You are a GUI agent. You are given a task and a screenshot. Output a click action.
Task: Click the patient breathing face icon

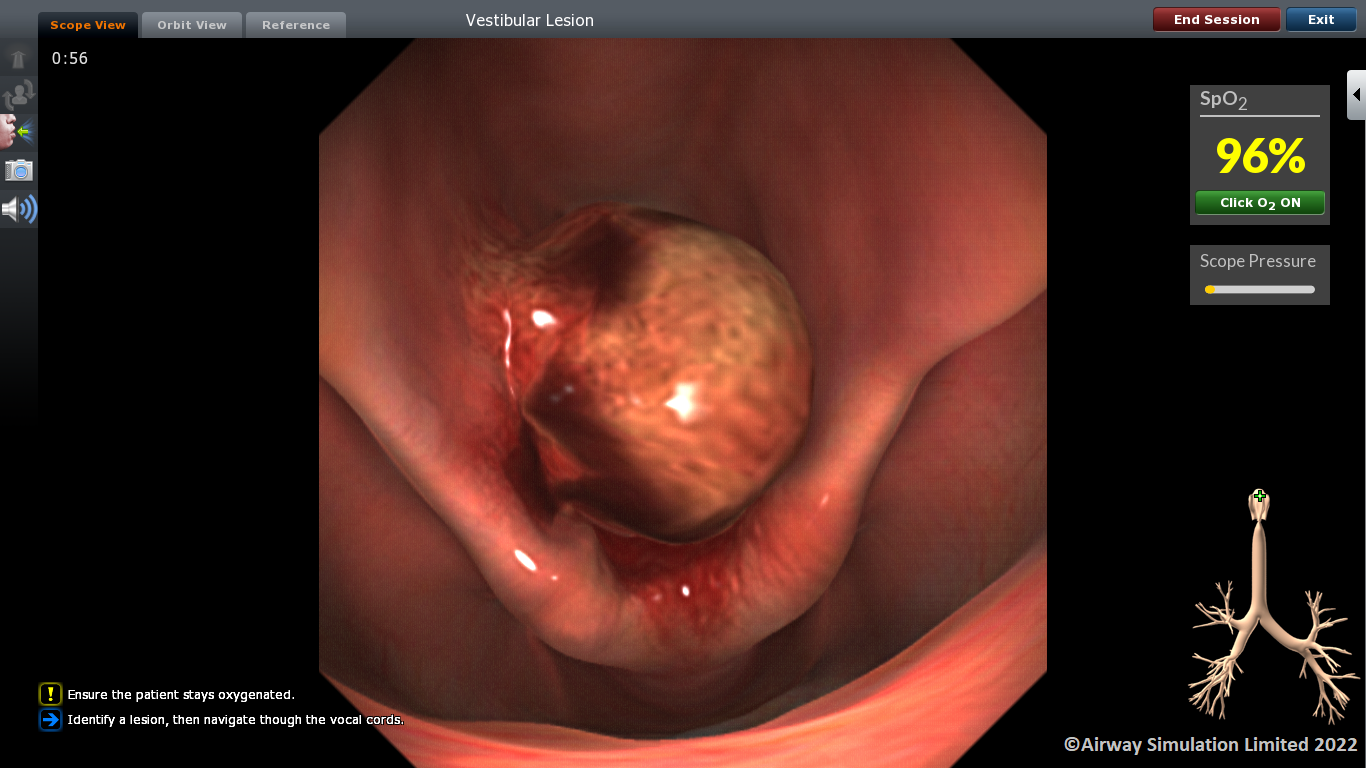(18, 132)
